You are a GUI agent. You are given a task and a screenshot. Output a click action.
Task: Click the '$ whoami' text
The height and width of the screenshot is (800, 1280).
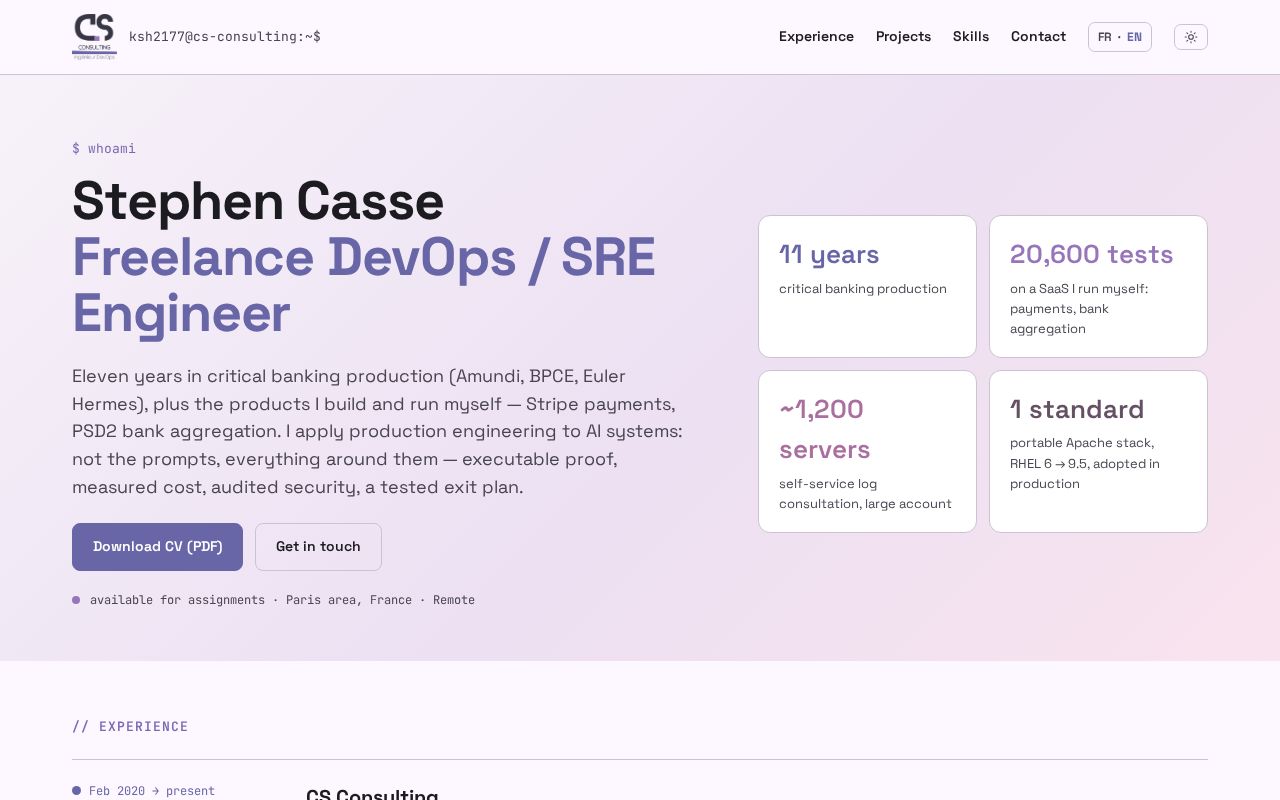pos(104,149)
